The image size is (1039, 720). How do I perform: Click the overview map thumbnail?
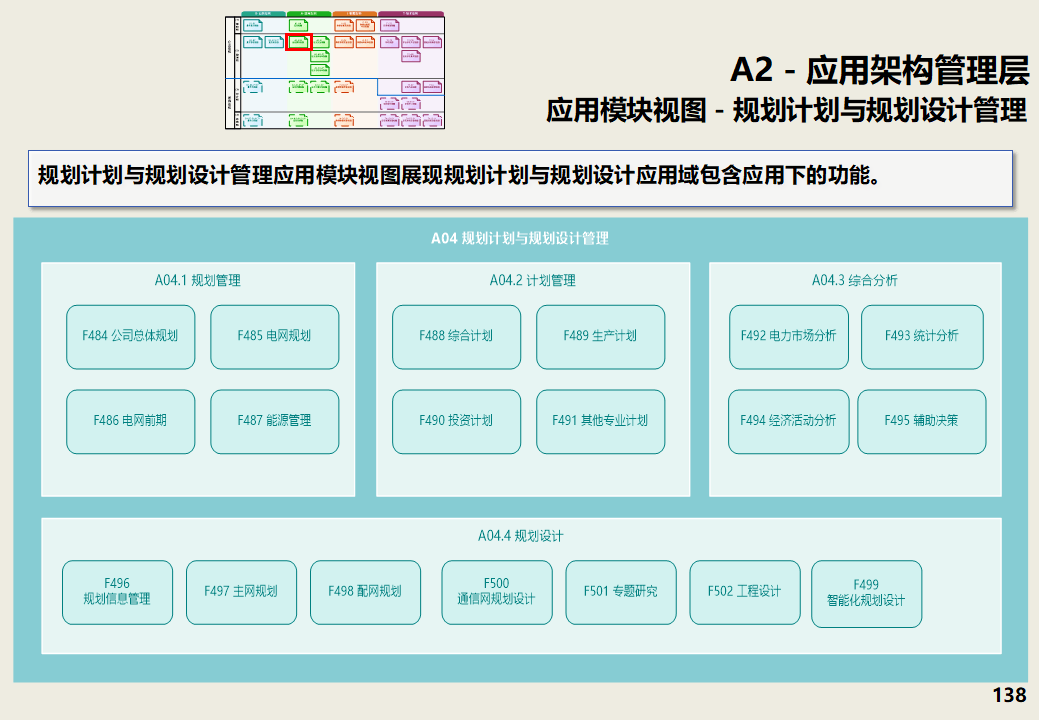pyautogui.click(x=335, y=70)
